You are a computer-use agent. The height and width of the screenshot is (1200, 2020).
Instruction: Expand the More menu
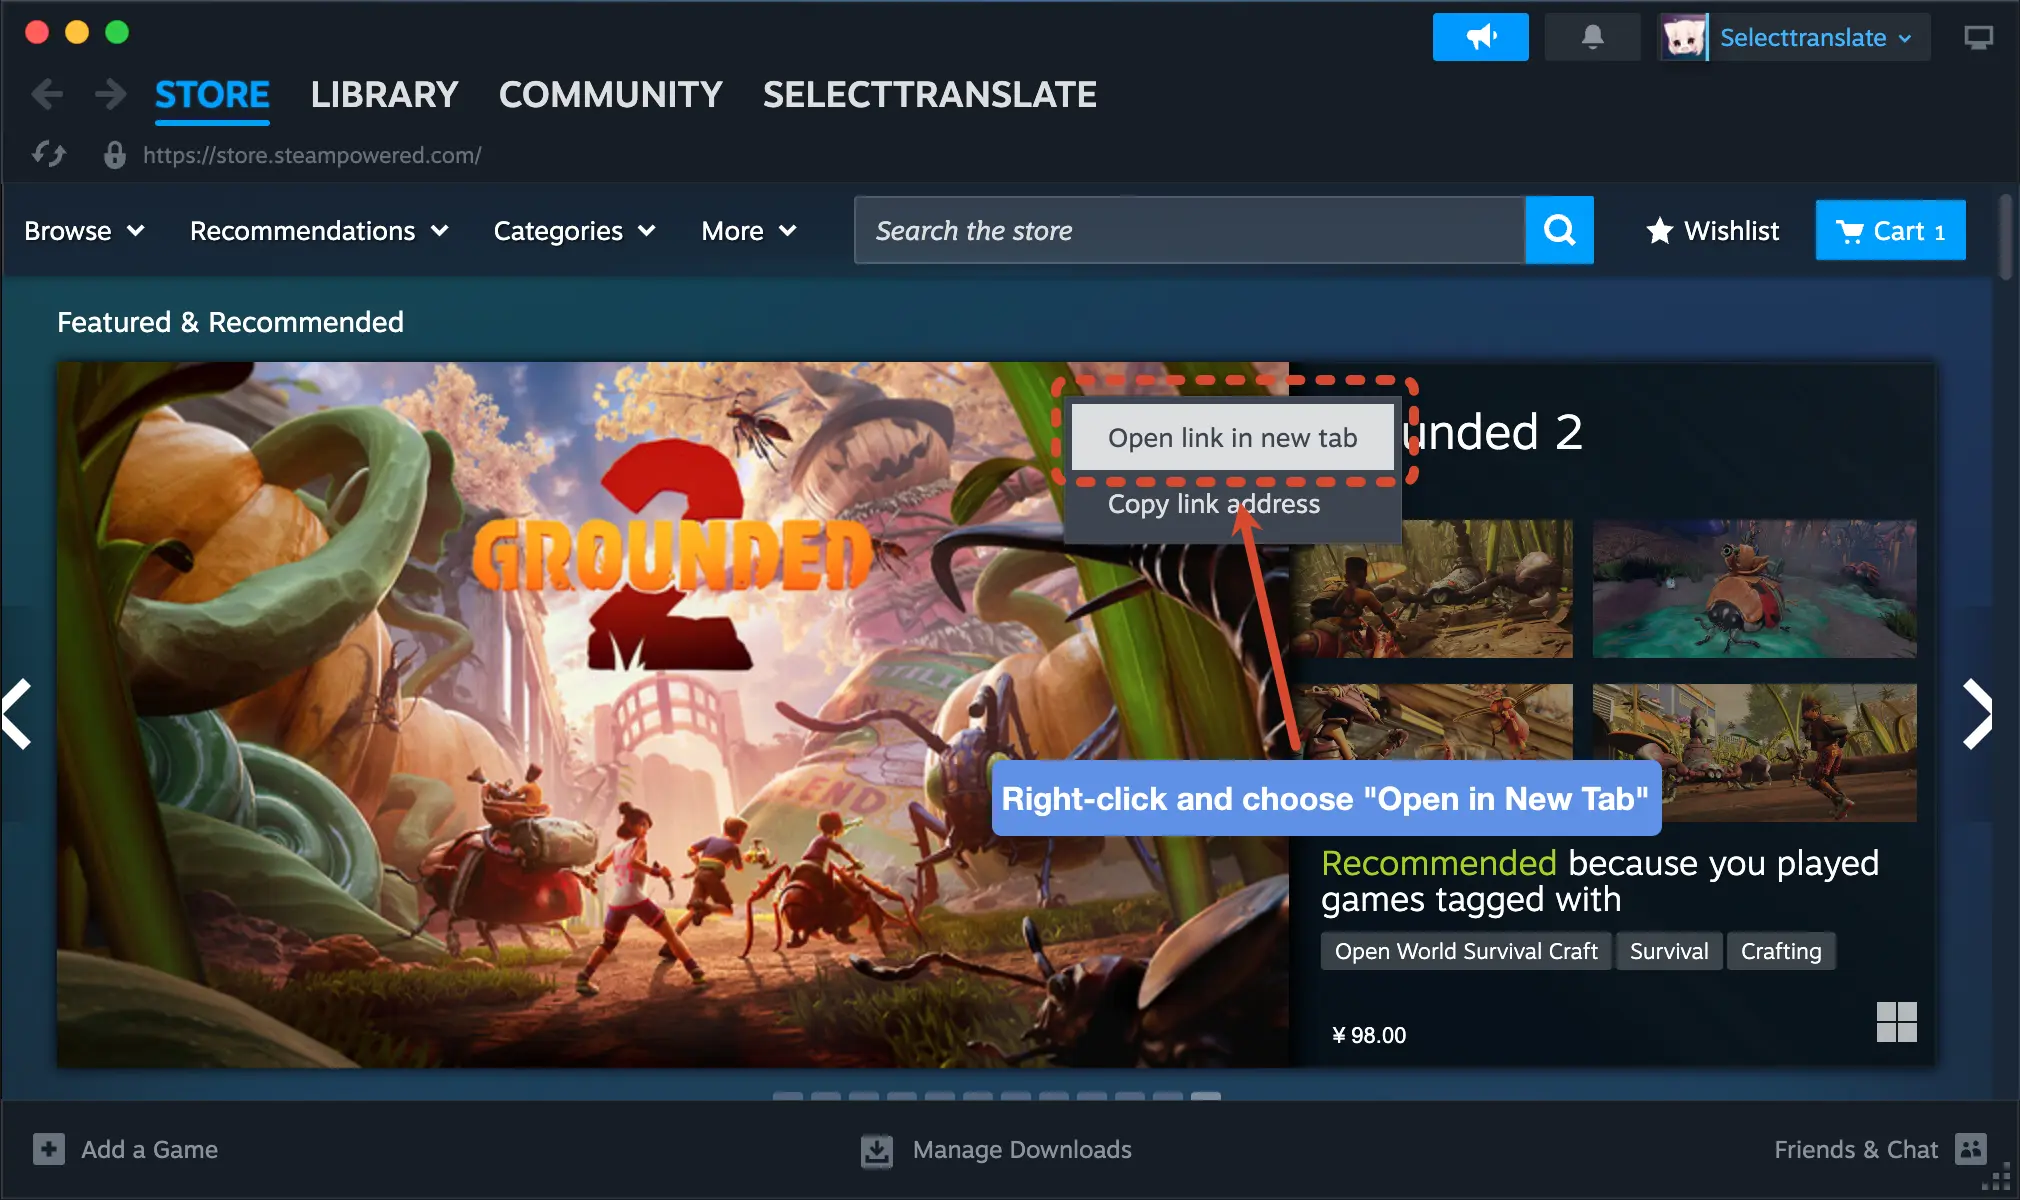(749, 231)
